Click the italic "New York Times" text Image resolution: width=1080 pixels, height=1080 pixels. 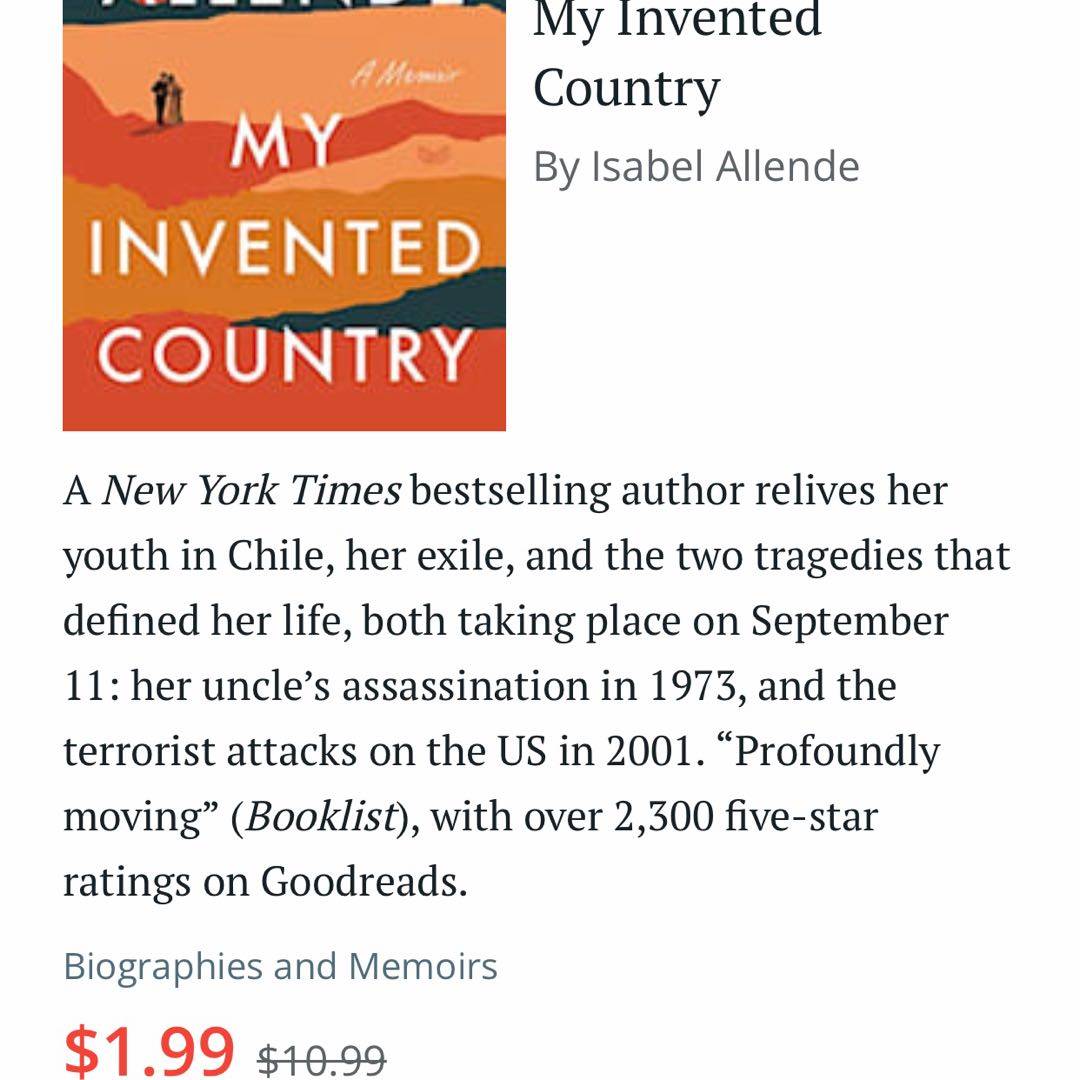tap(251, 491)
